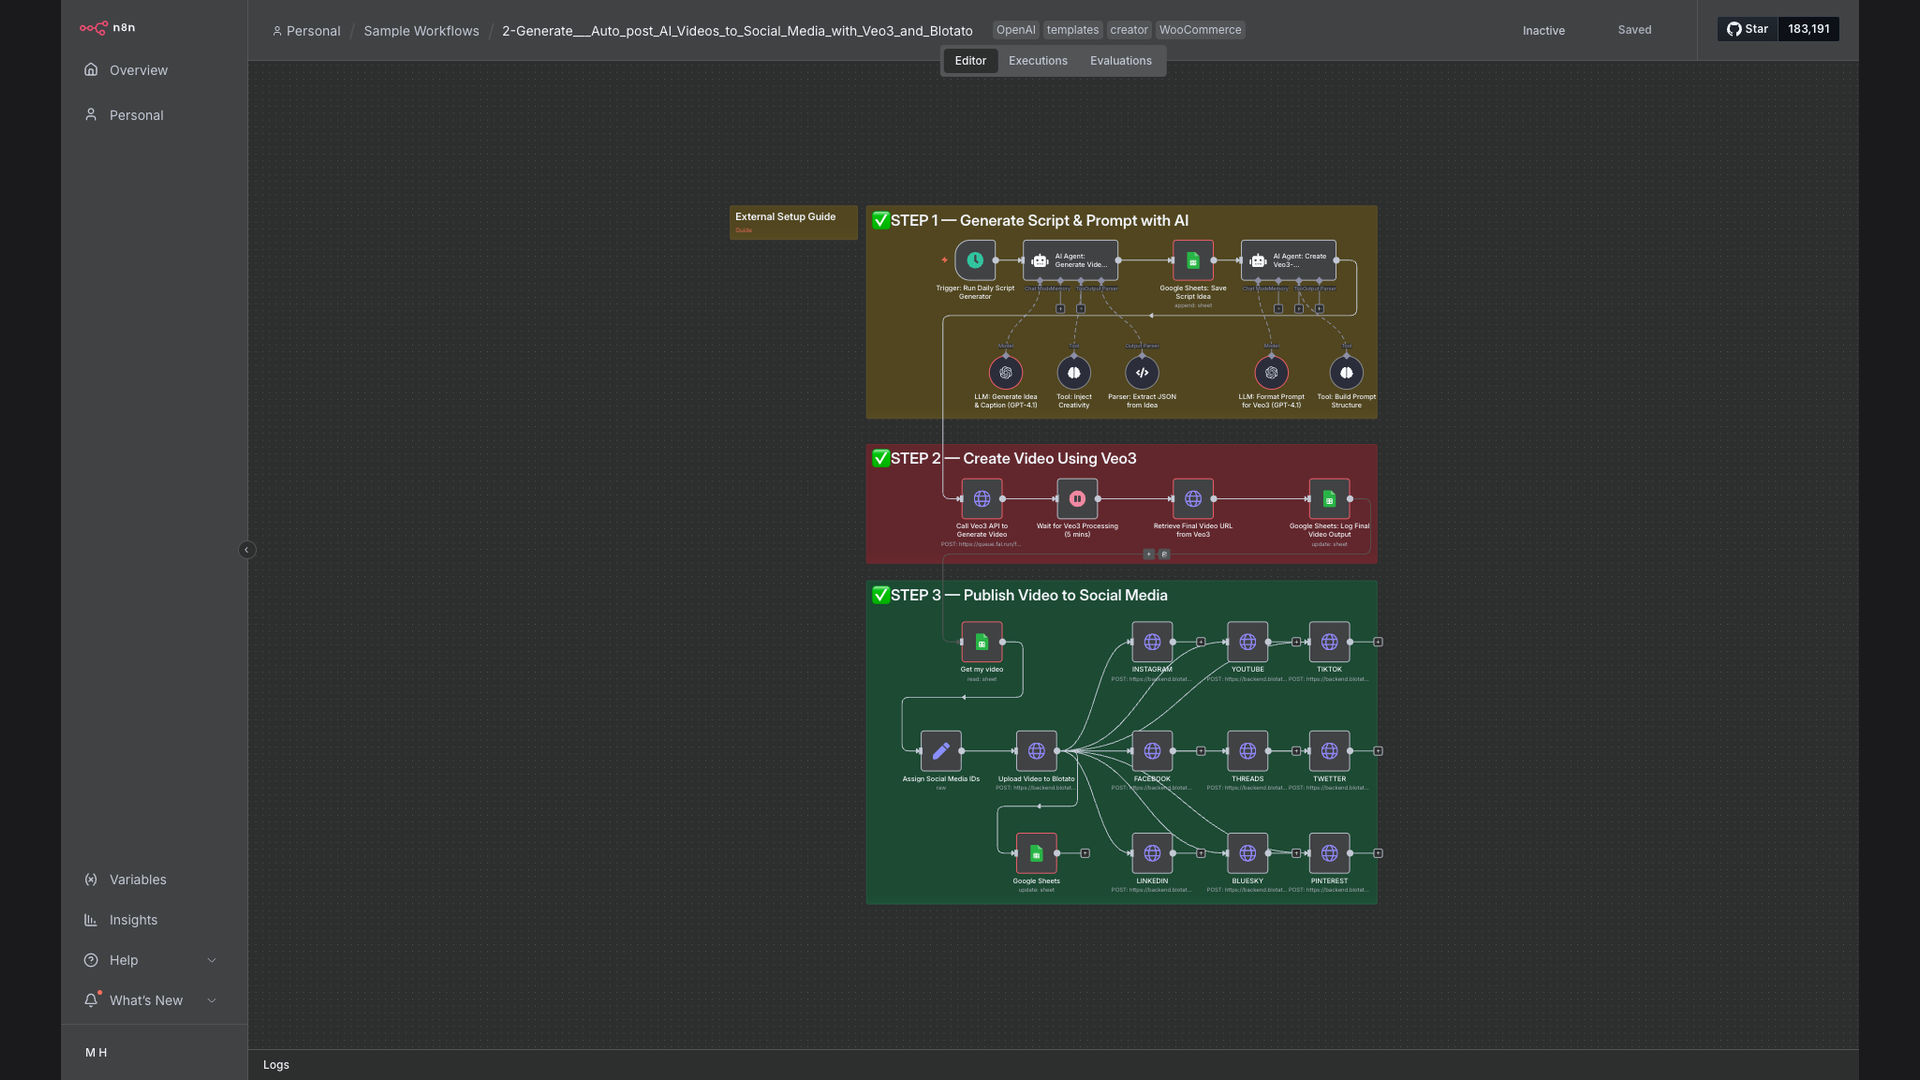Select the AI Agent: Create Veo3 node

(1289, 260)
